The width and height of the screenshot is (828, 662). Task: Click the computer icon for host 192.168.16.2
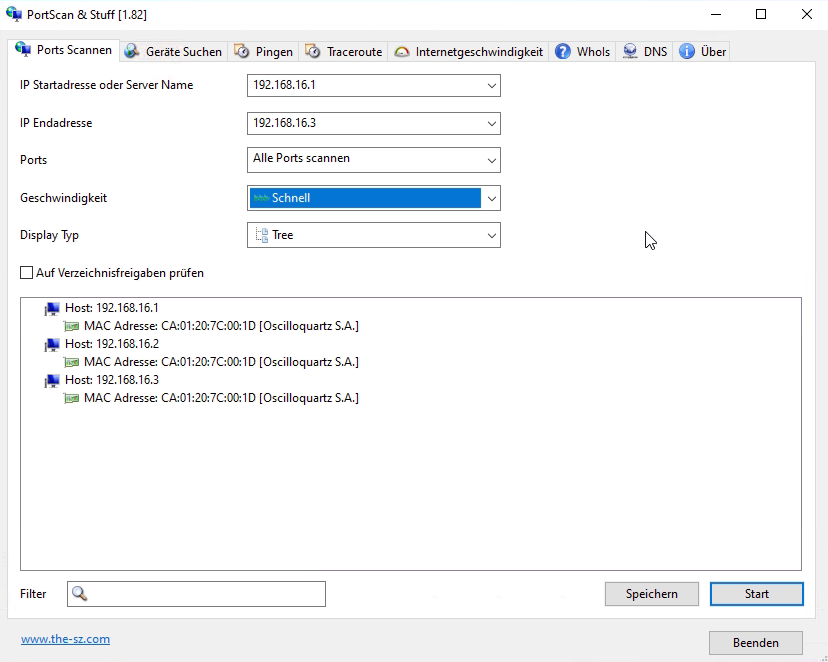[x=52, y=344]
